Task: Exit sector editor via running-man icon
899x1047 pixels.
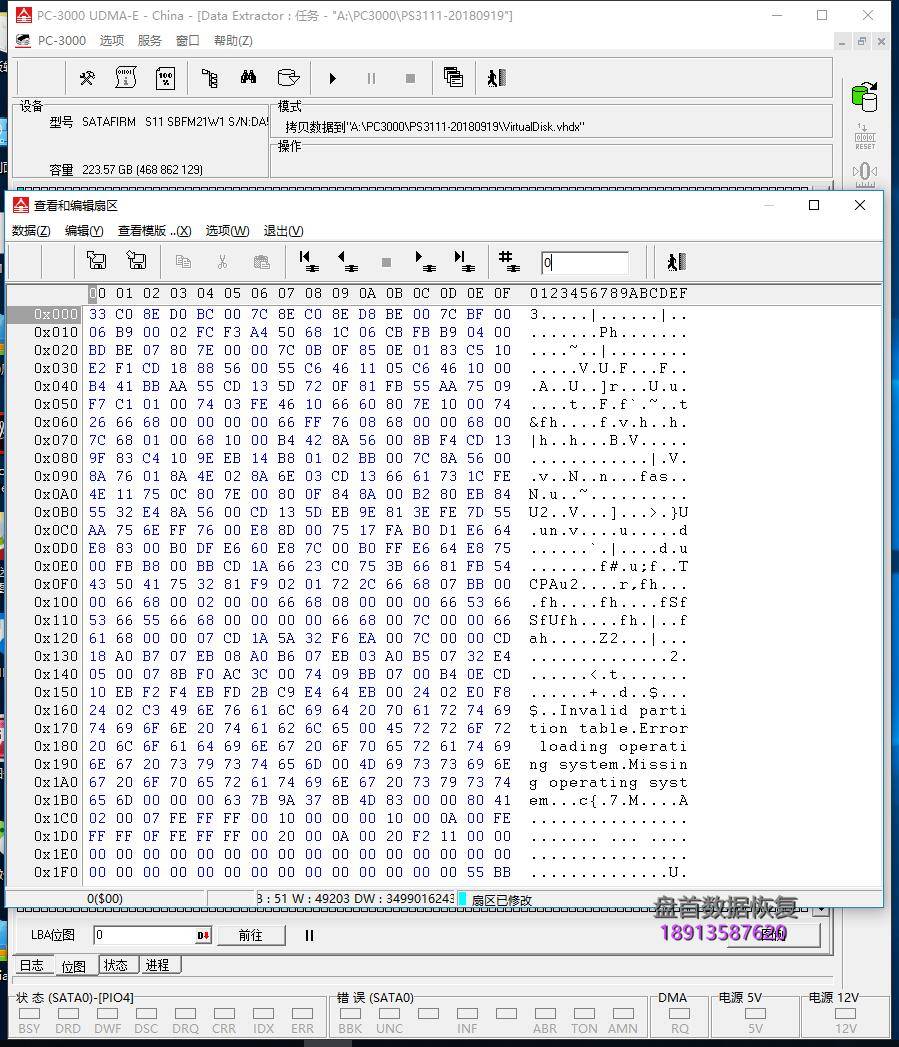Action: 676,262
